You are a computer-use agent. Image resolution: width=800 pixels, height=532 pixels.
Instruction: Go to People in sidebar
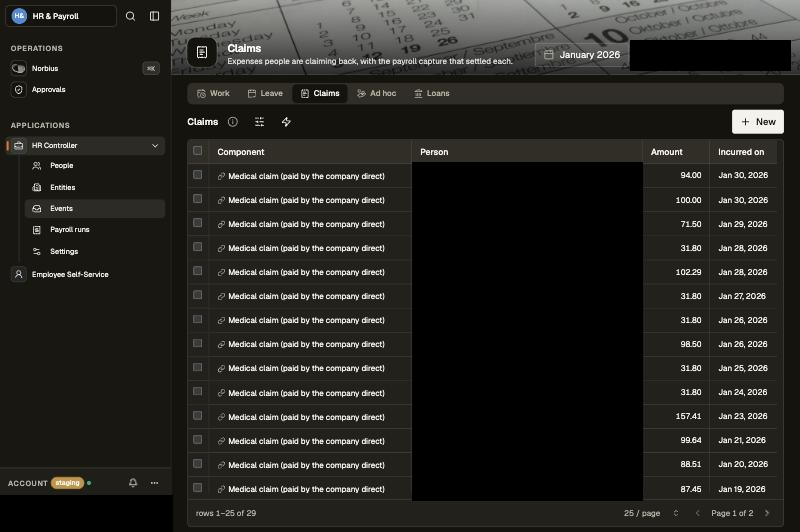(x=61, y=166)
